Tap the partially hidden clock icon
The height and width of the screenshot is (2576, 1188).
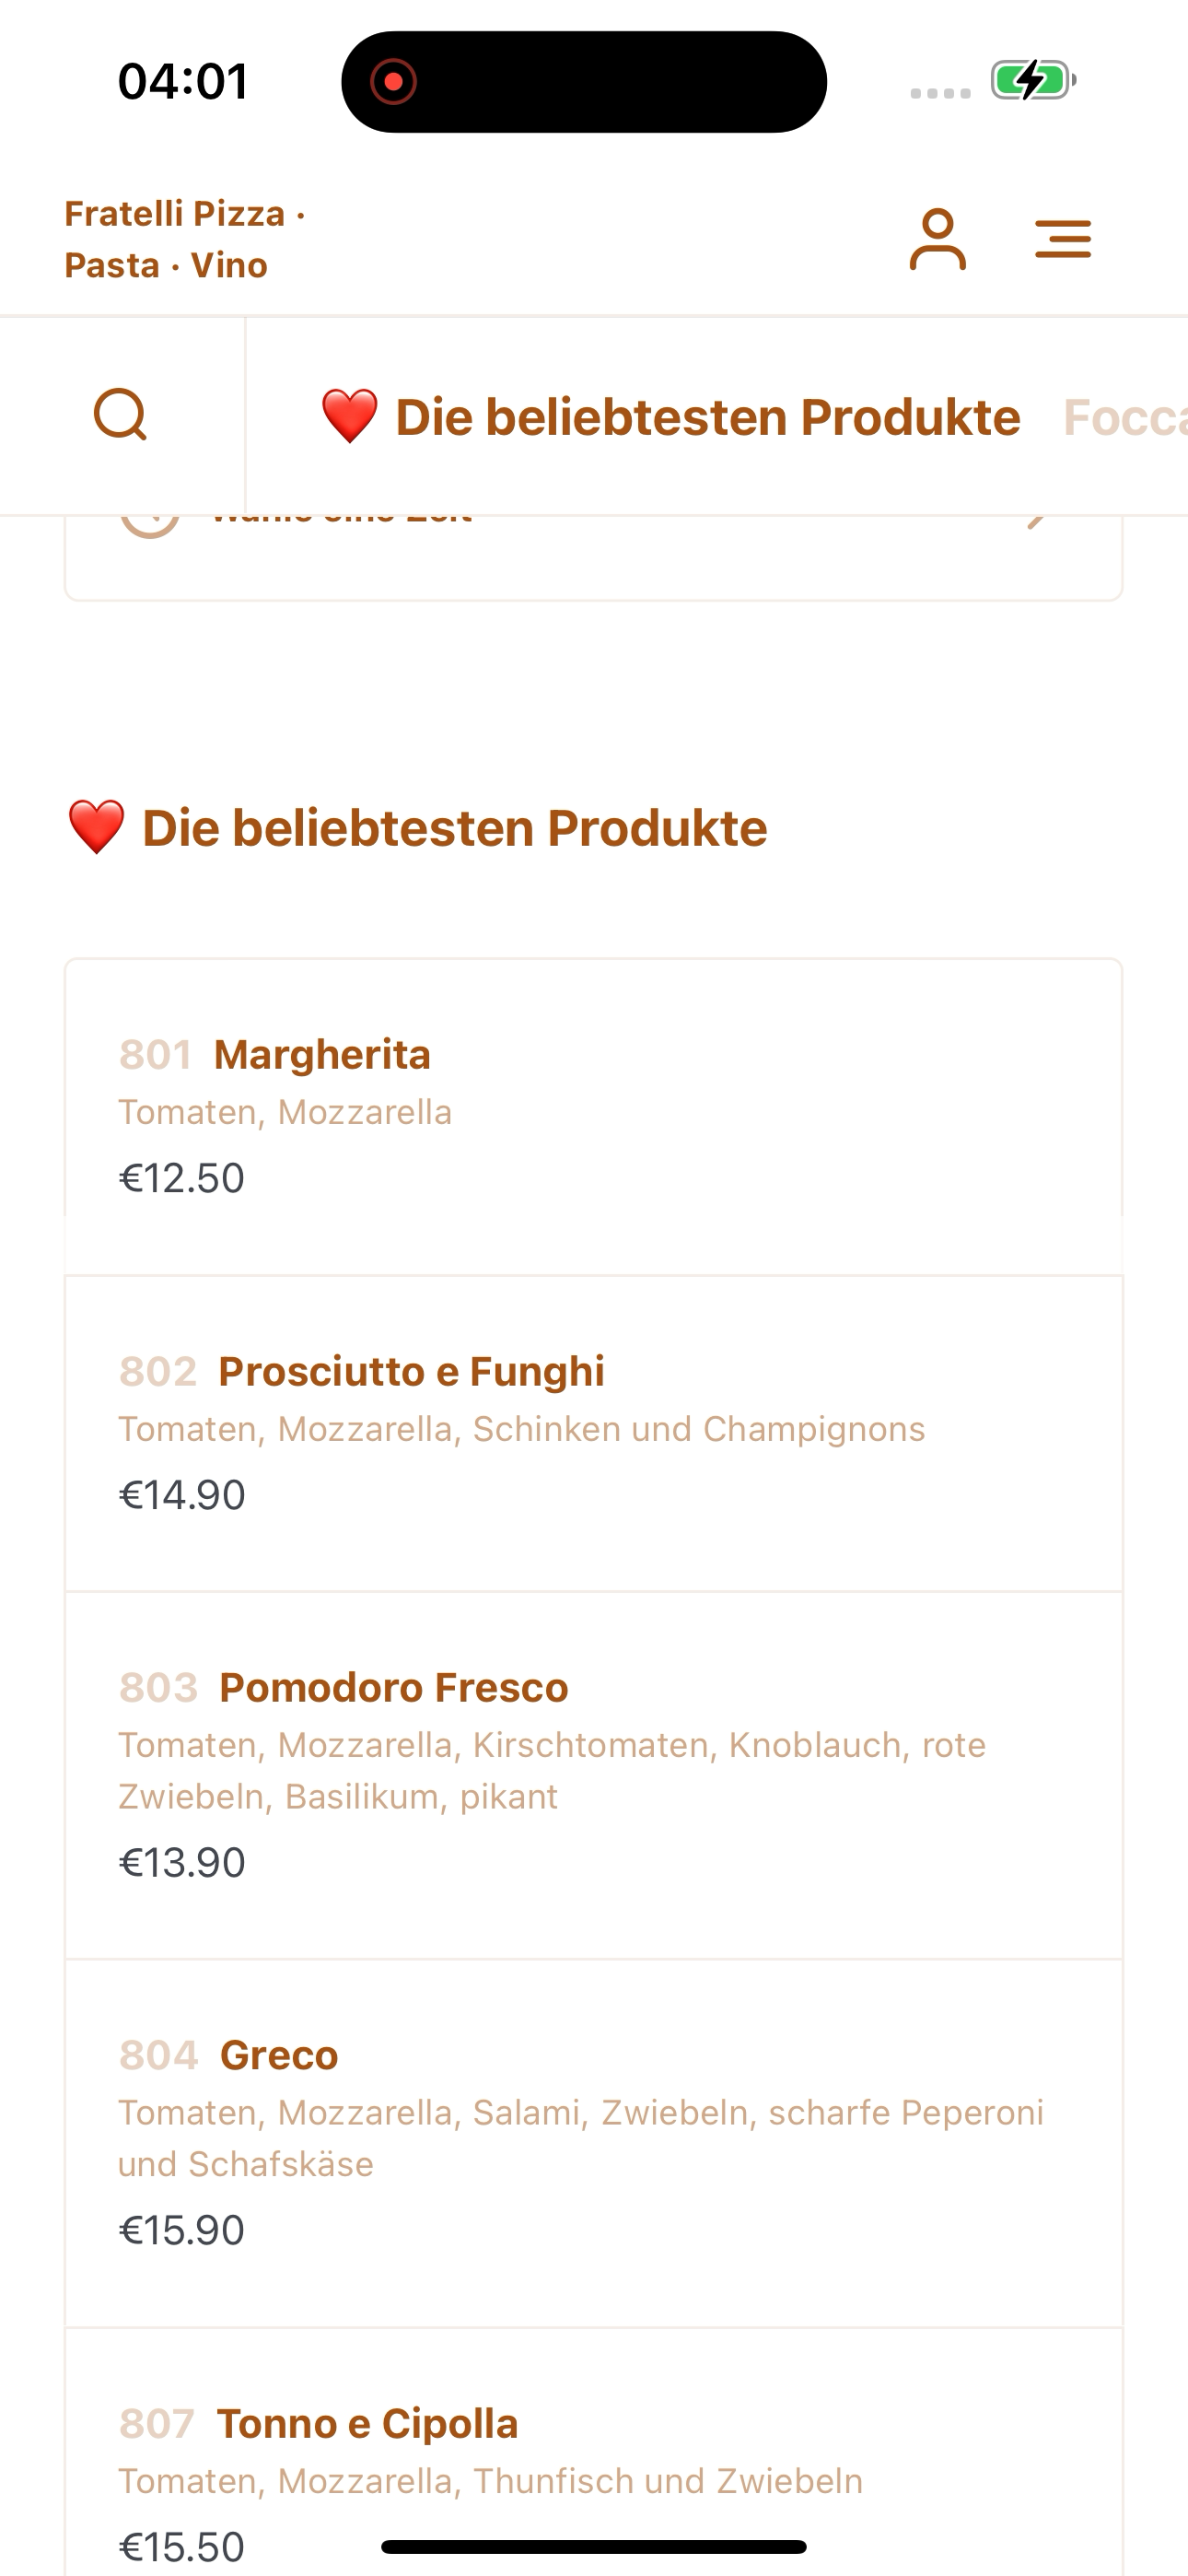pos(150,524)
